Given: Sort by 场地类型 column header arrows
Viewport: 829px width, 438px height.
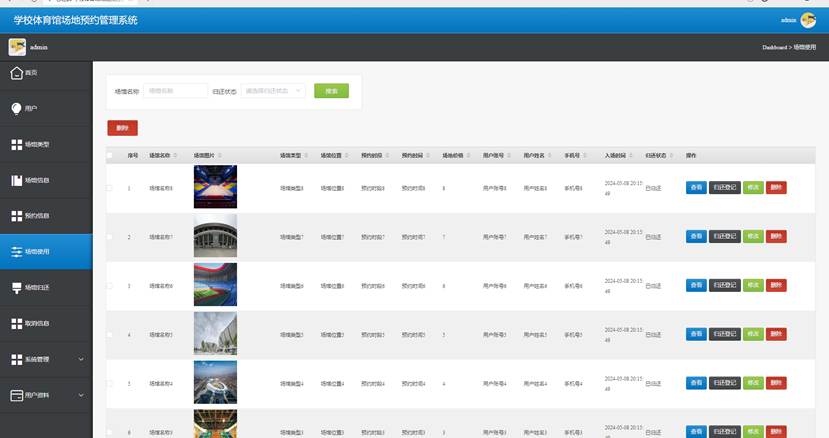Looking at the screenshot, I should (306, 156).
